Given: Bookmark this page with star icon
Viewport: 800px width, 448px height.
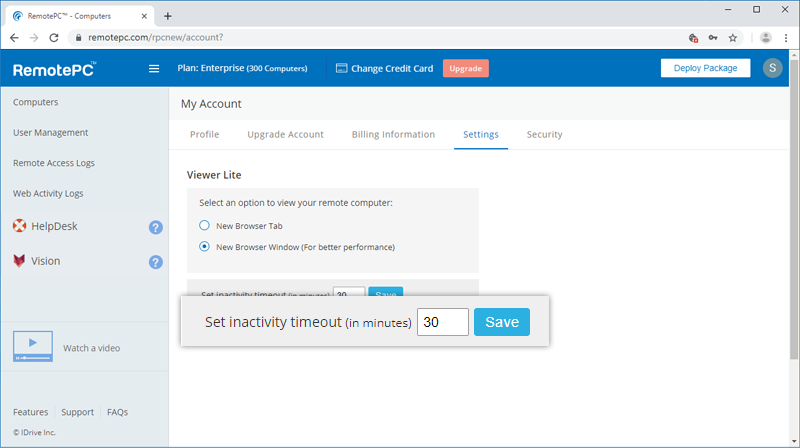Looking at the screenshot, I should tap(733, 38).
